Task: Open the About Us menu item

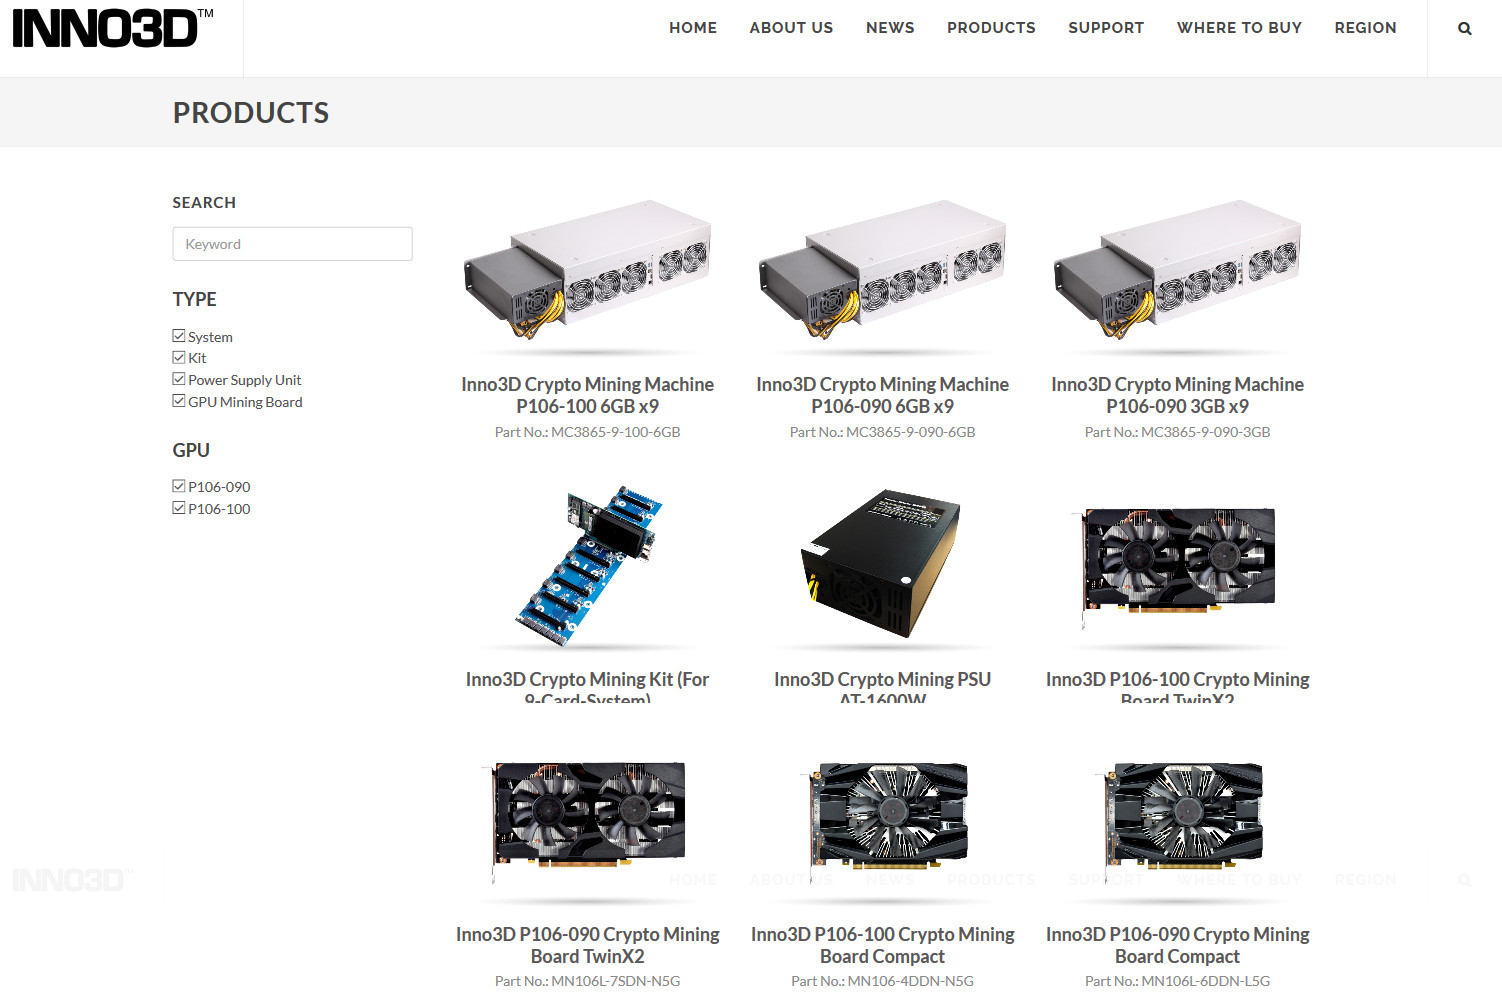Action: [791, 28]
